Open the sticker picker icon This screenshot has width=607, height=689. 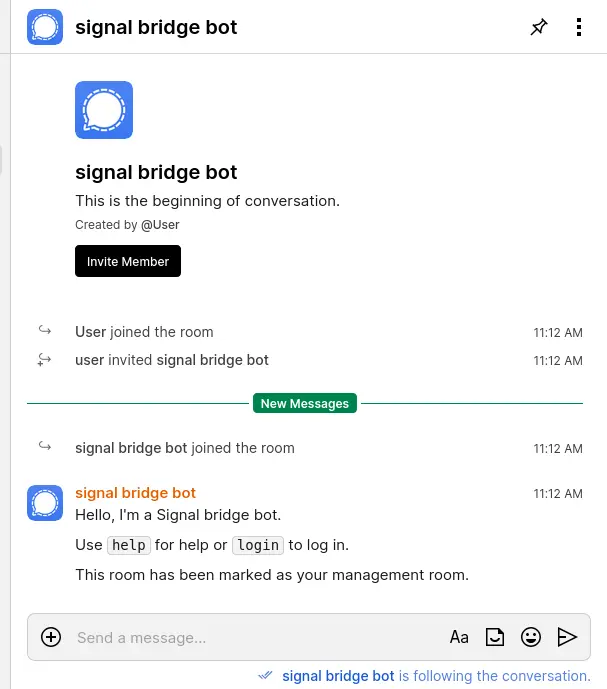point(495,637)
